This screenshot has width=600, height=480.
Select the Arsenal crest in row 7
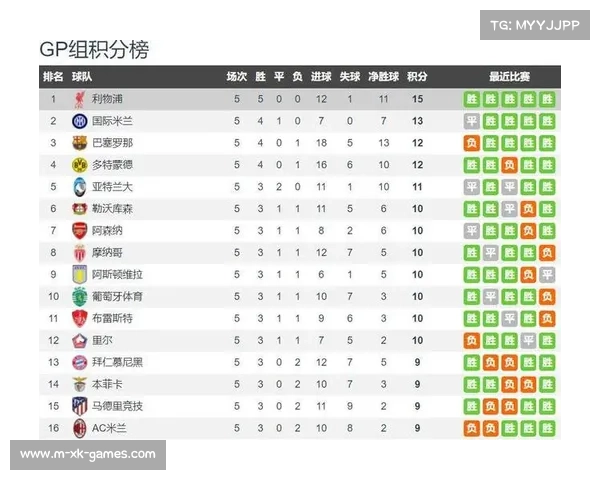tap(80, 231)
